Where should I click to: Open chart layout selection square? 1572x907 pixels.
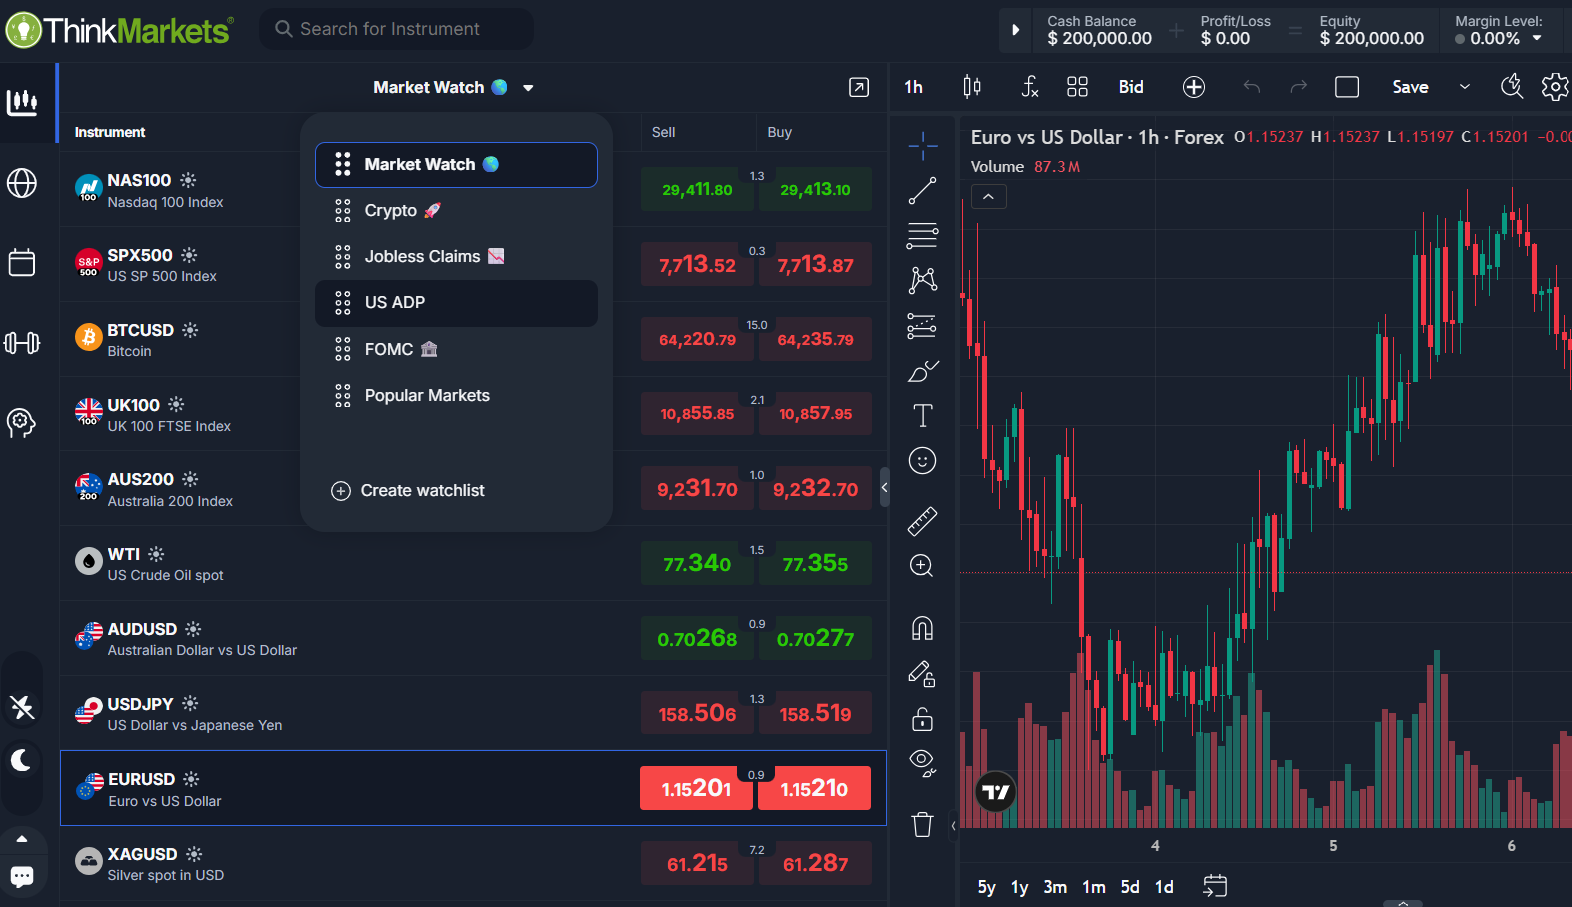coord(1347,87)
